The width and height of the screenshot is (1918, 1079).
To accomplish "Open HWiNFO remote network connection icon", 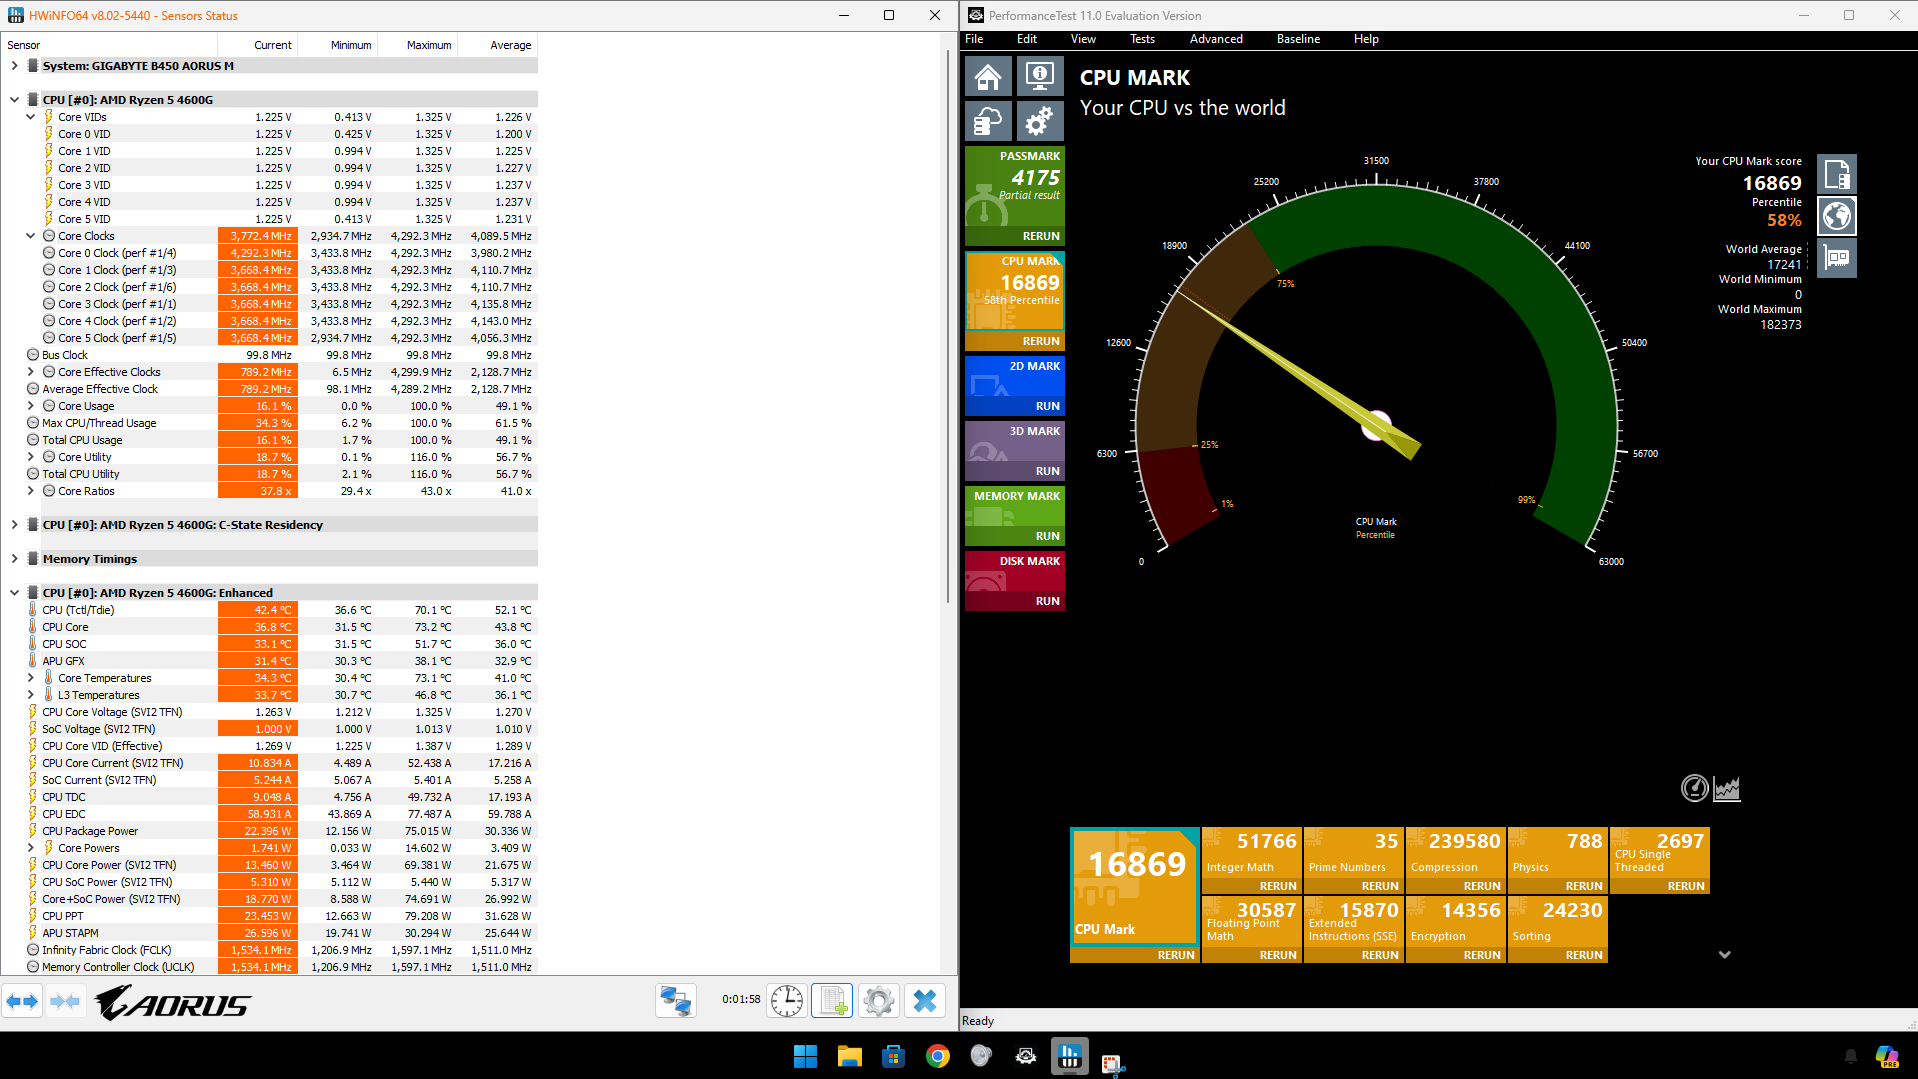I will [x=676, y=1001].
